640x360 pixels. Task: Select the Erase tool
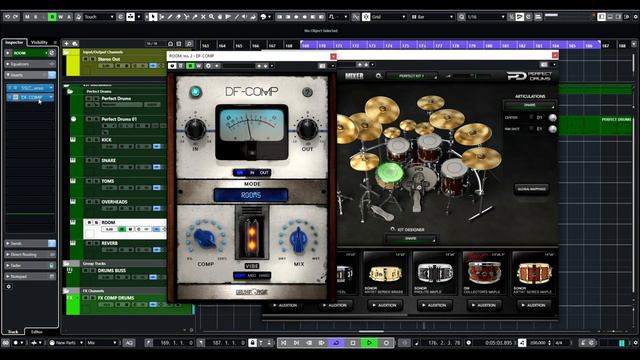[178, 17]
